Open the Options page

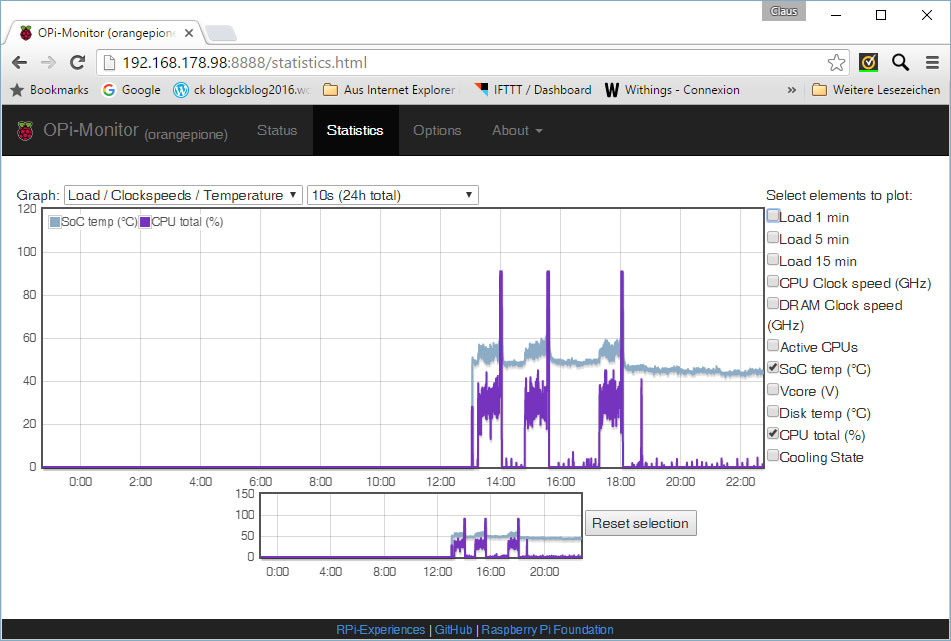coord(437,130)
